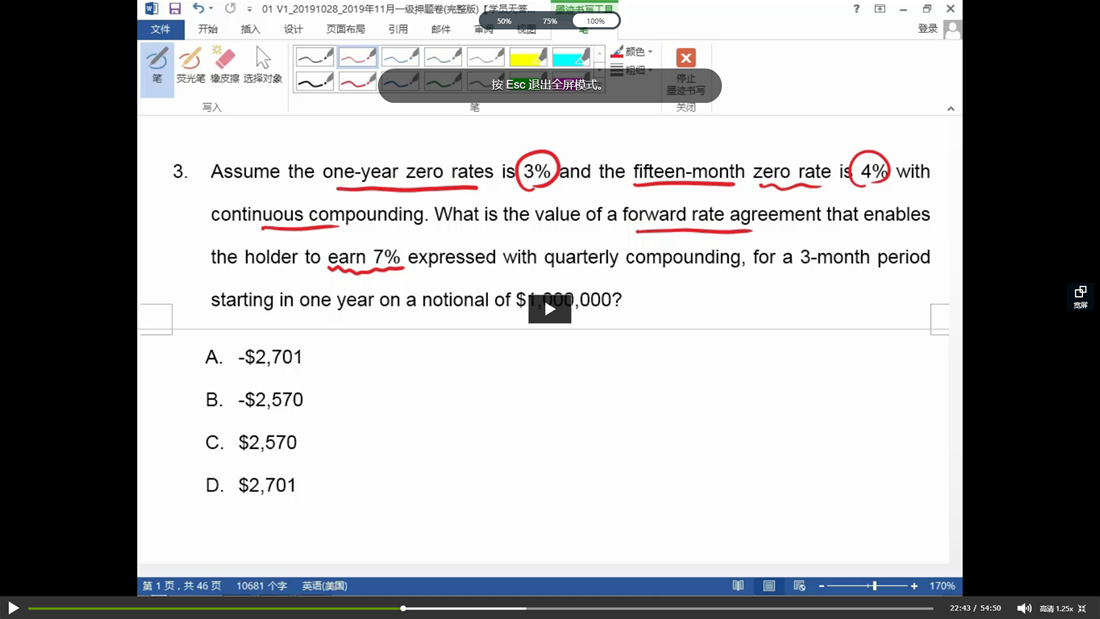
Task: Open the ink Color (颜色) dropdown
Action: [x=631, y=51]
